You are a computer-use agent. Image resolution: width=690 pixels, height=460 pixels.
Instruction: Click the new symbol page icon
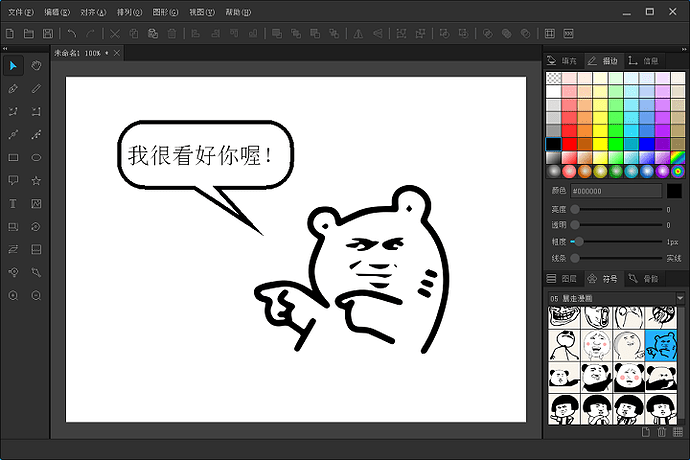[x=646, y=432]
